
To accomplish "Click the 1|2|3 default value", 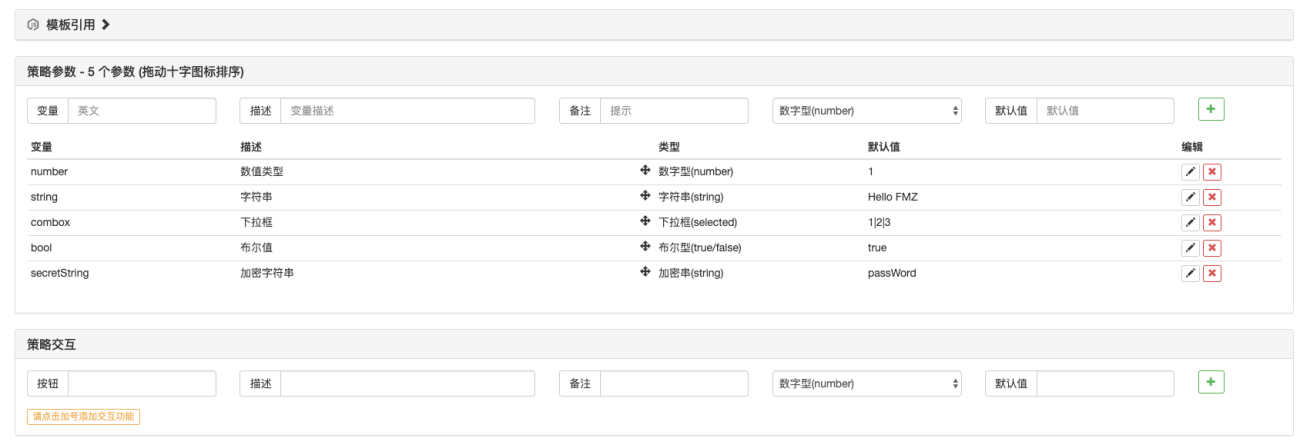I will point(879,222).
